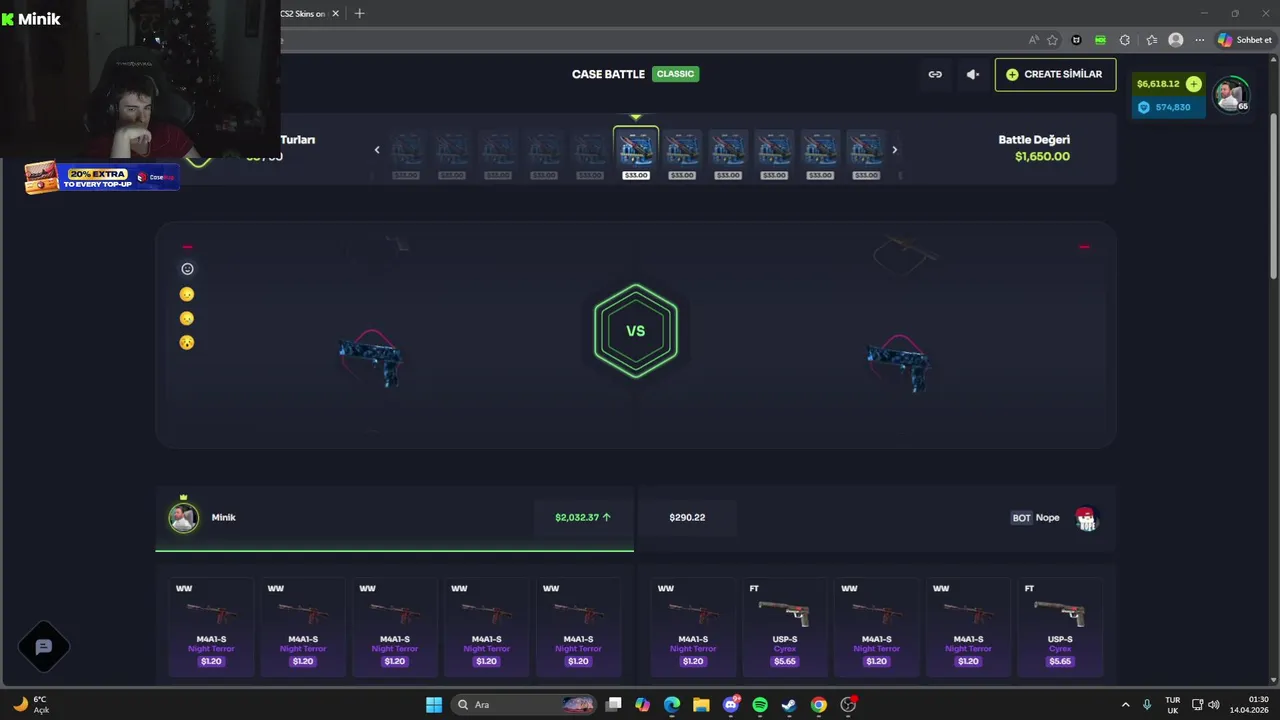This screenshot has width=1280, height=720.
Task: Open Task View on the taskbar
Action: click(614, 705)
